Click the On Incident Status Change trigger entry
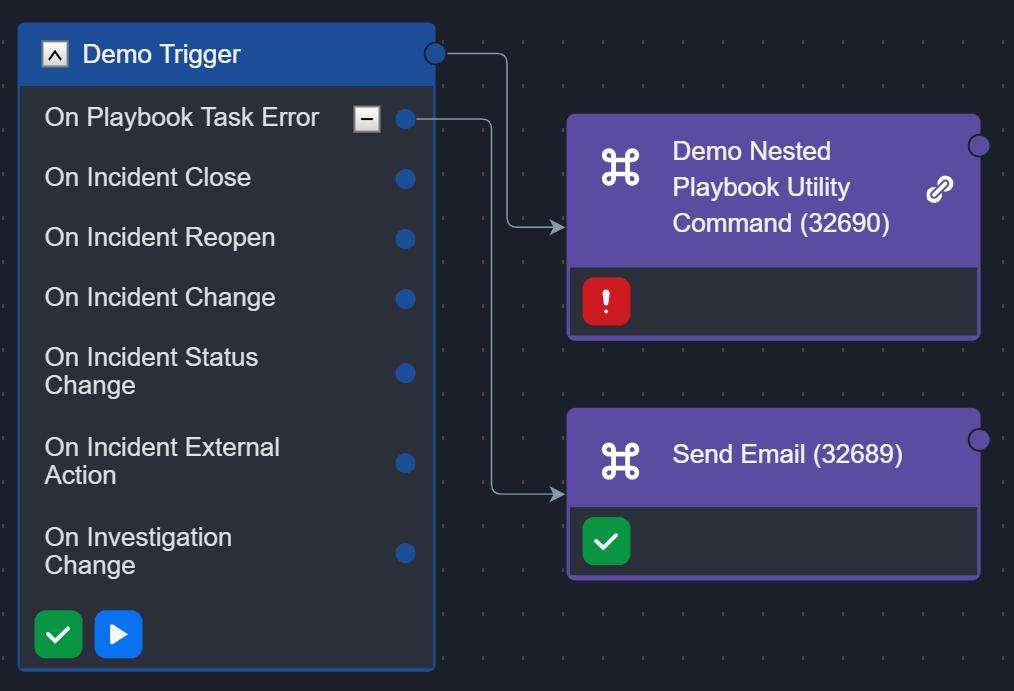The height and width of the screenshot is (691, 1014). (151, 371)
